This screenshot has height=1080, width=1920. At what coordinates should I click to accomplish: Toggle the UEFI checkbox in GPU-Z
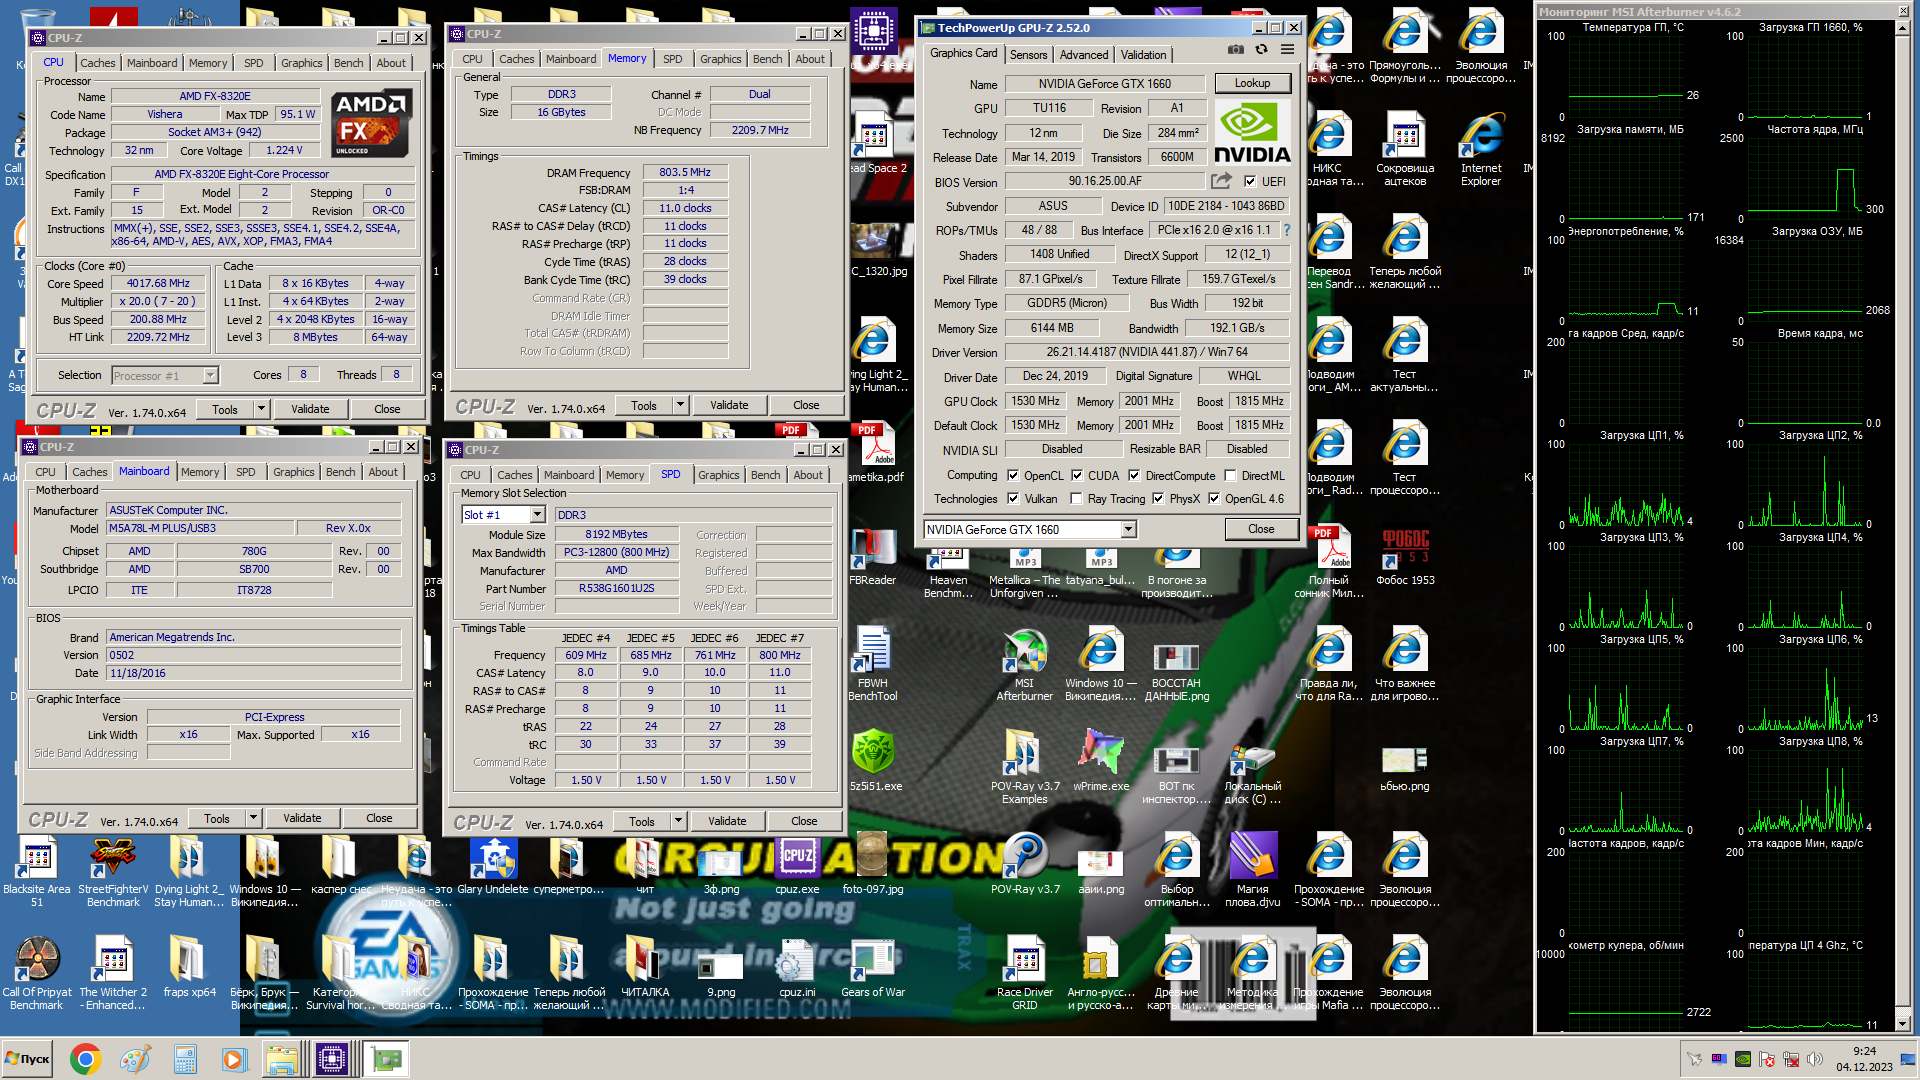click(1250, 182)
